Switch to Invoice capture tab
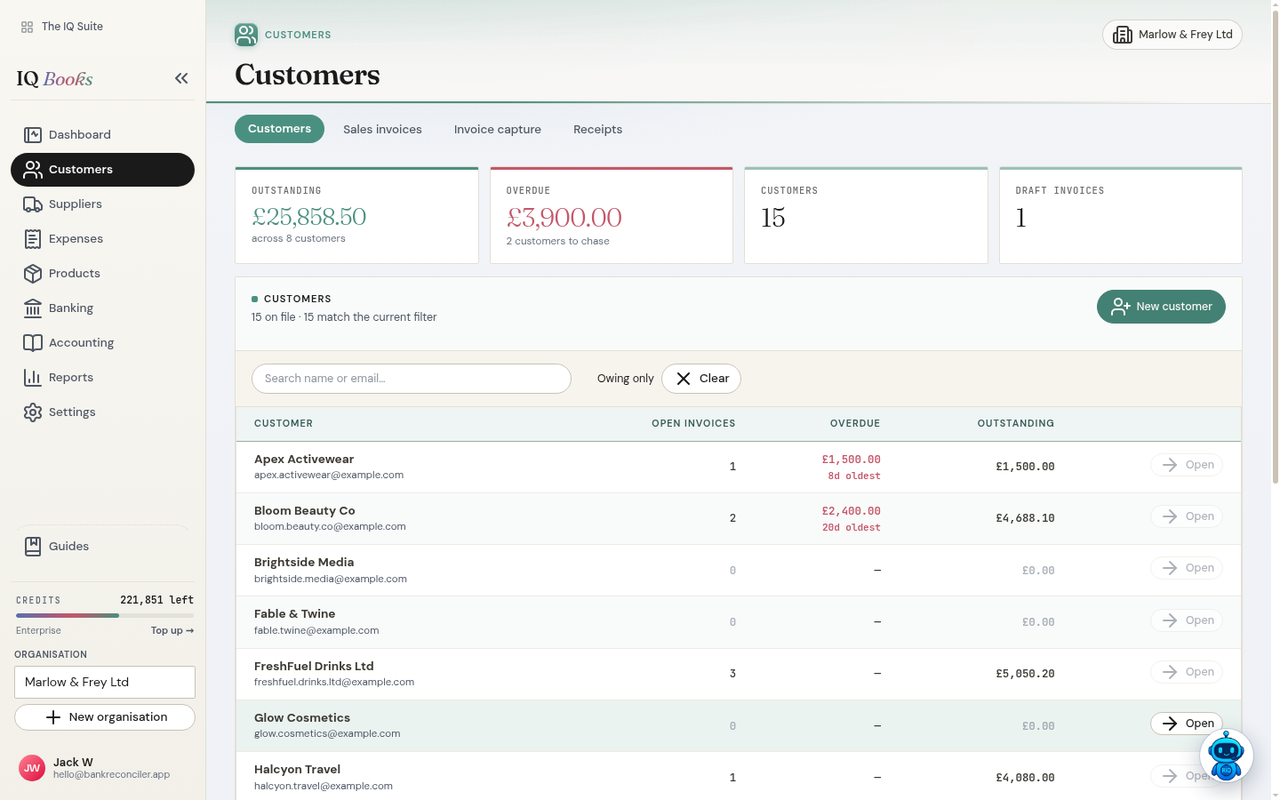Viewport: 1280px width, 800px height. coord(497,129)
